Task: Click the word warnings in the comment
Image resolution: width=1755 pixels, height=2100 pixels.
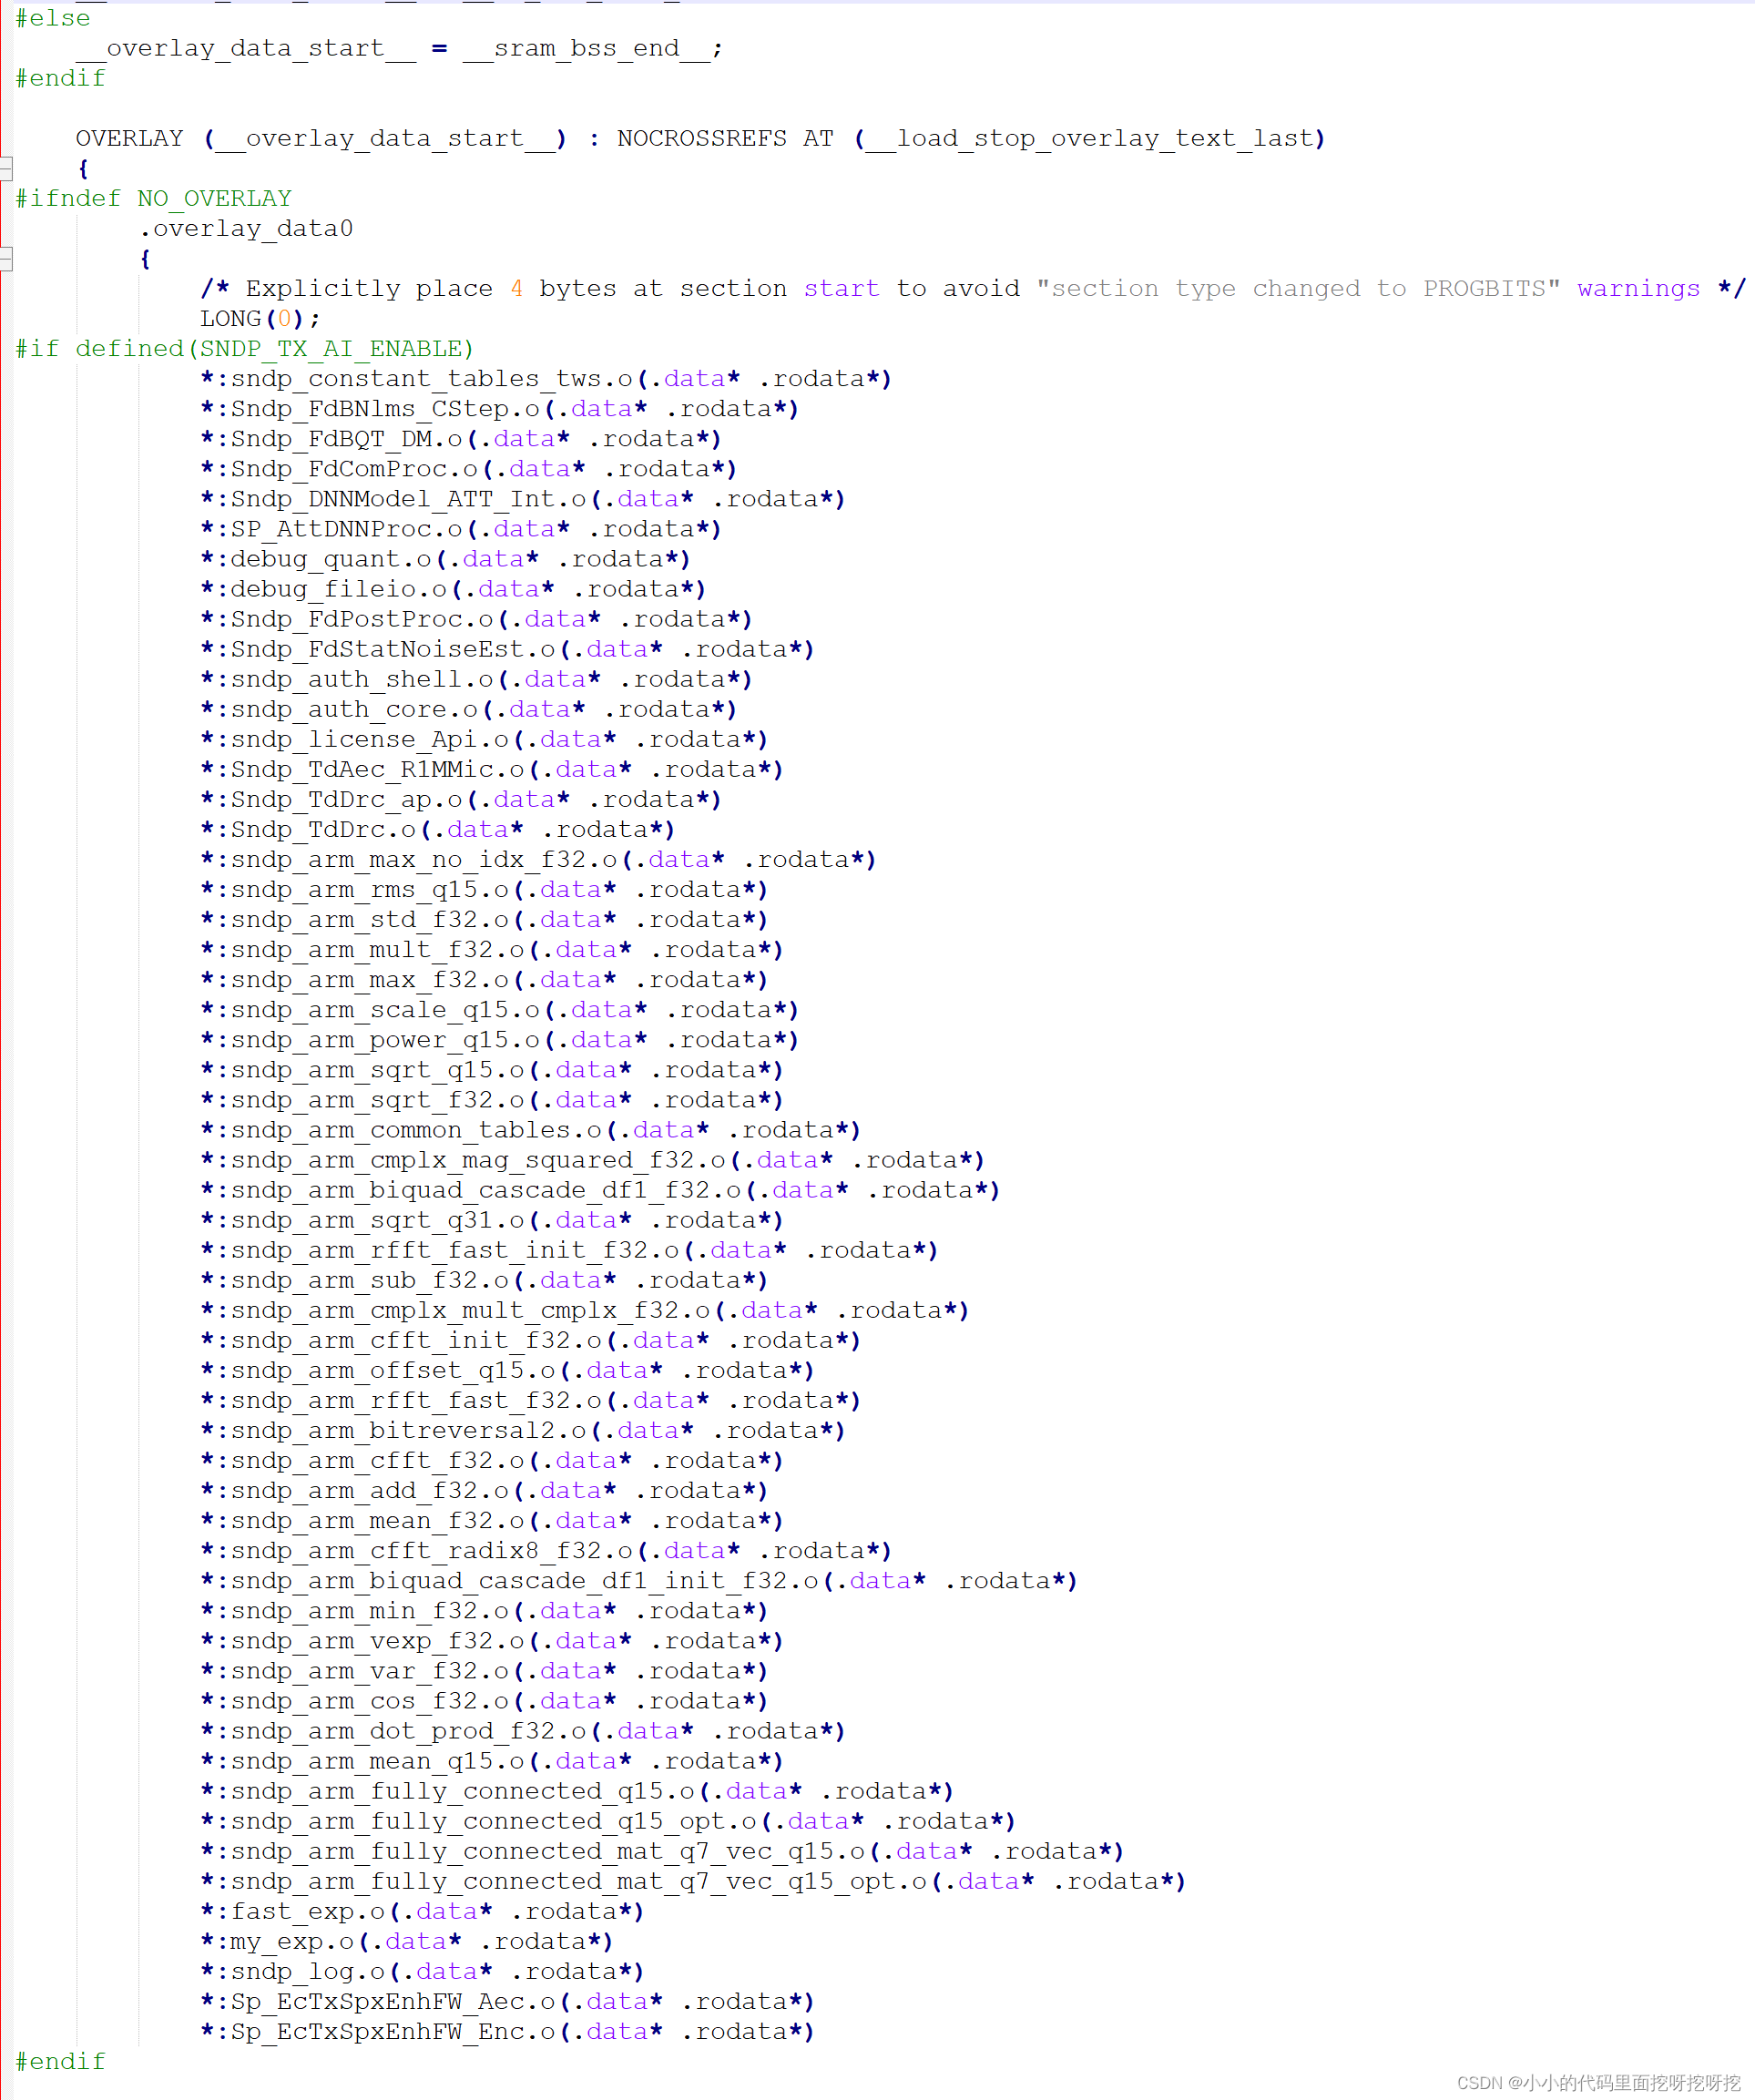Action: [x=1638, y=288]
